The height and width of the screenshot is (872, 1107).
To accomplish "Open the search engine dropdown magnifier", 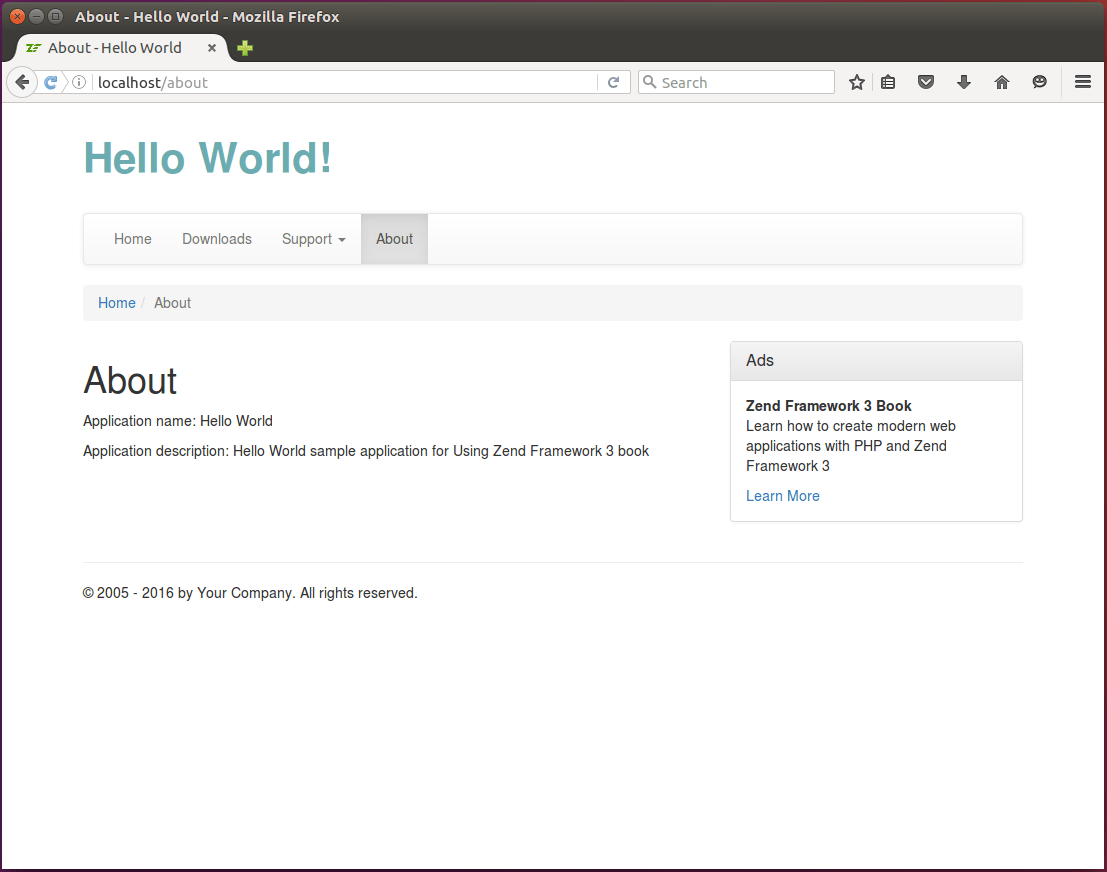I will pos(651,82).
